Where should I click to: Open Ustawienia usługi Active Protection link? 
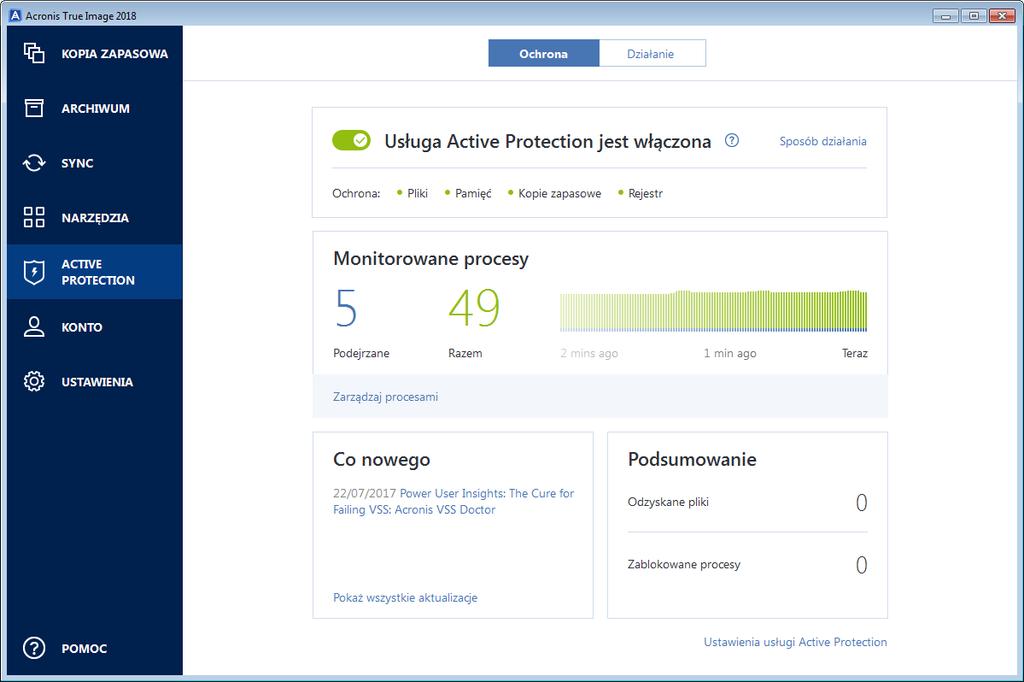[795, 642]
